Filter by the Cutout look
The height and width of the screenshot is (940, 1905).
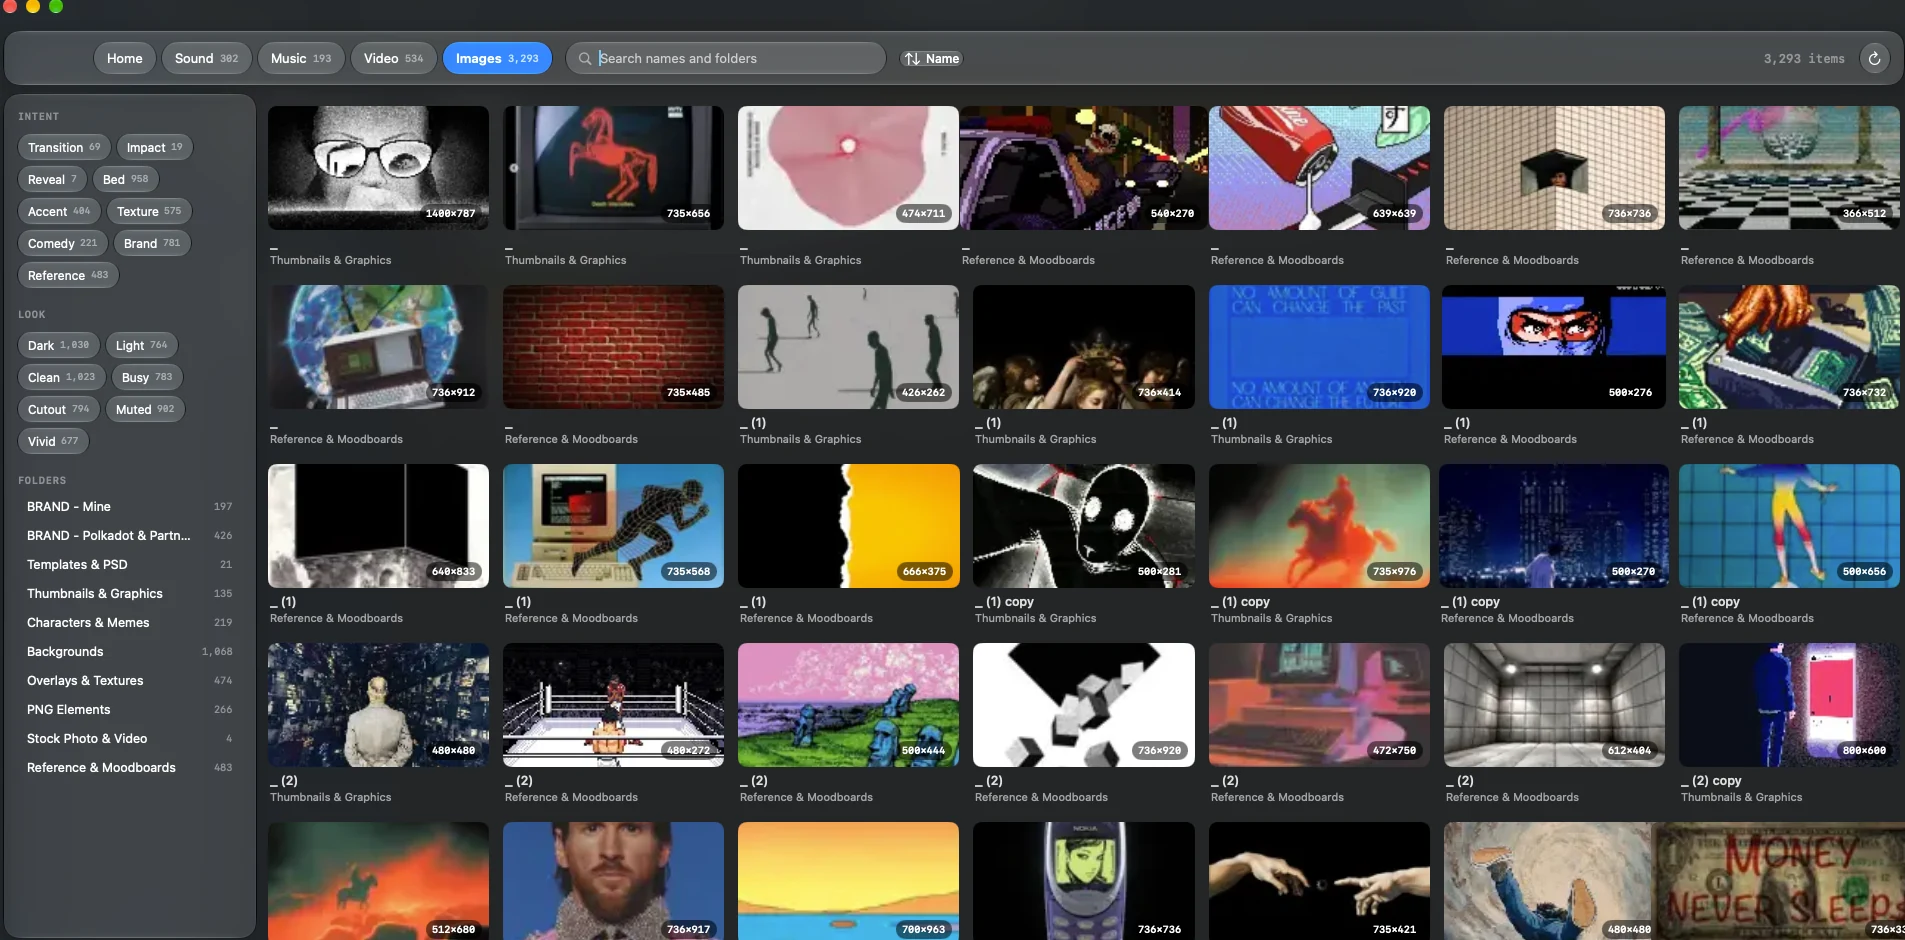point(58,409)
